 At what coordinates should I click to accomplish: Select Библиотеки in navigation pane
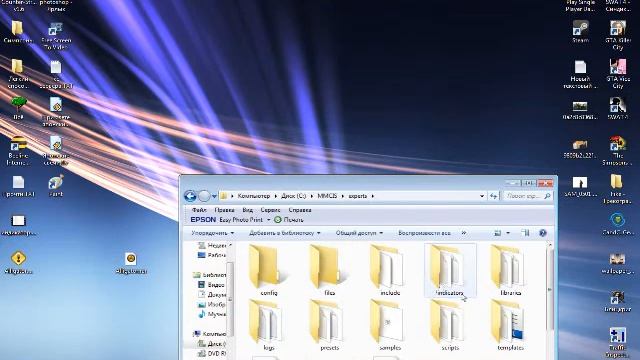click(209, 275)
